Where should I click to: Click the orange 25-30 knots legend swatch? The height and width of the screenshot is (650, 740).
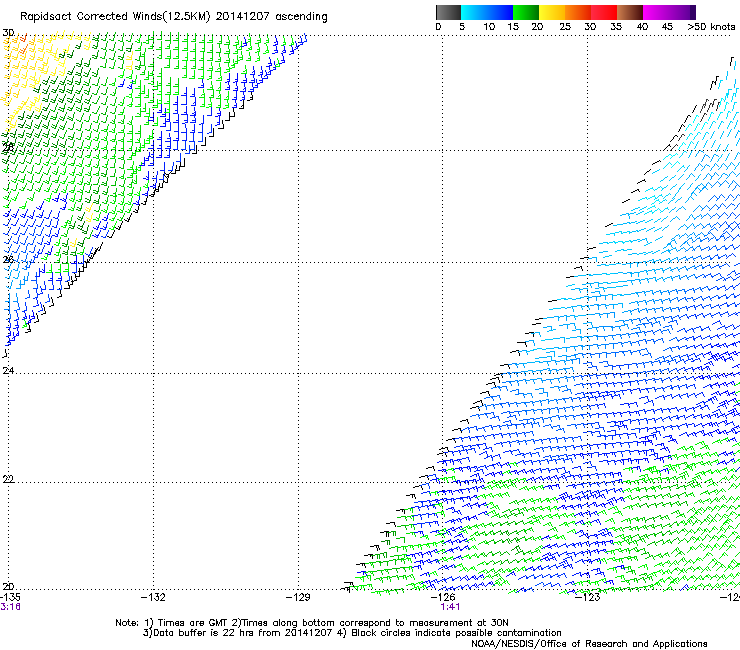tap(578, 12)
